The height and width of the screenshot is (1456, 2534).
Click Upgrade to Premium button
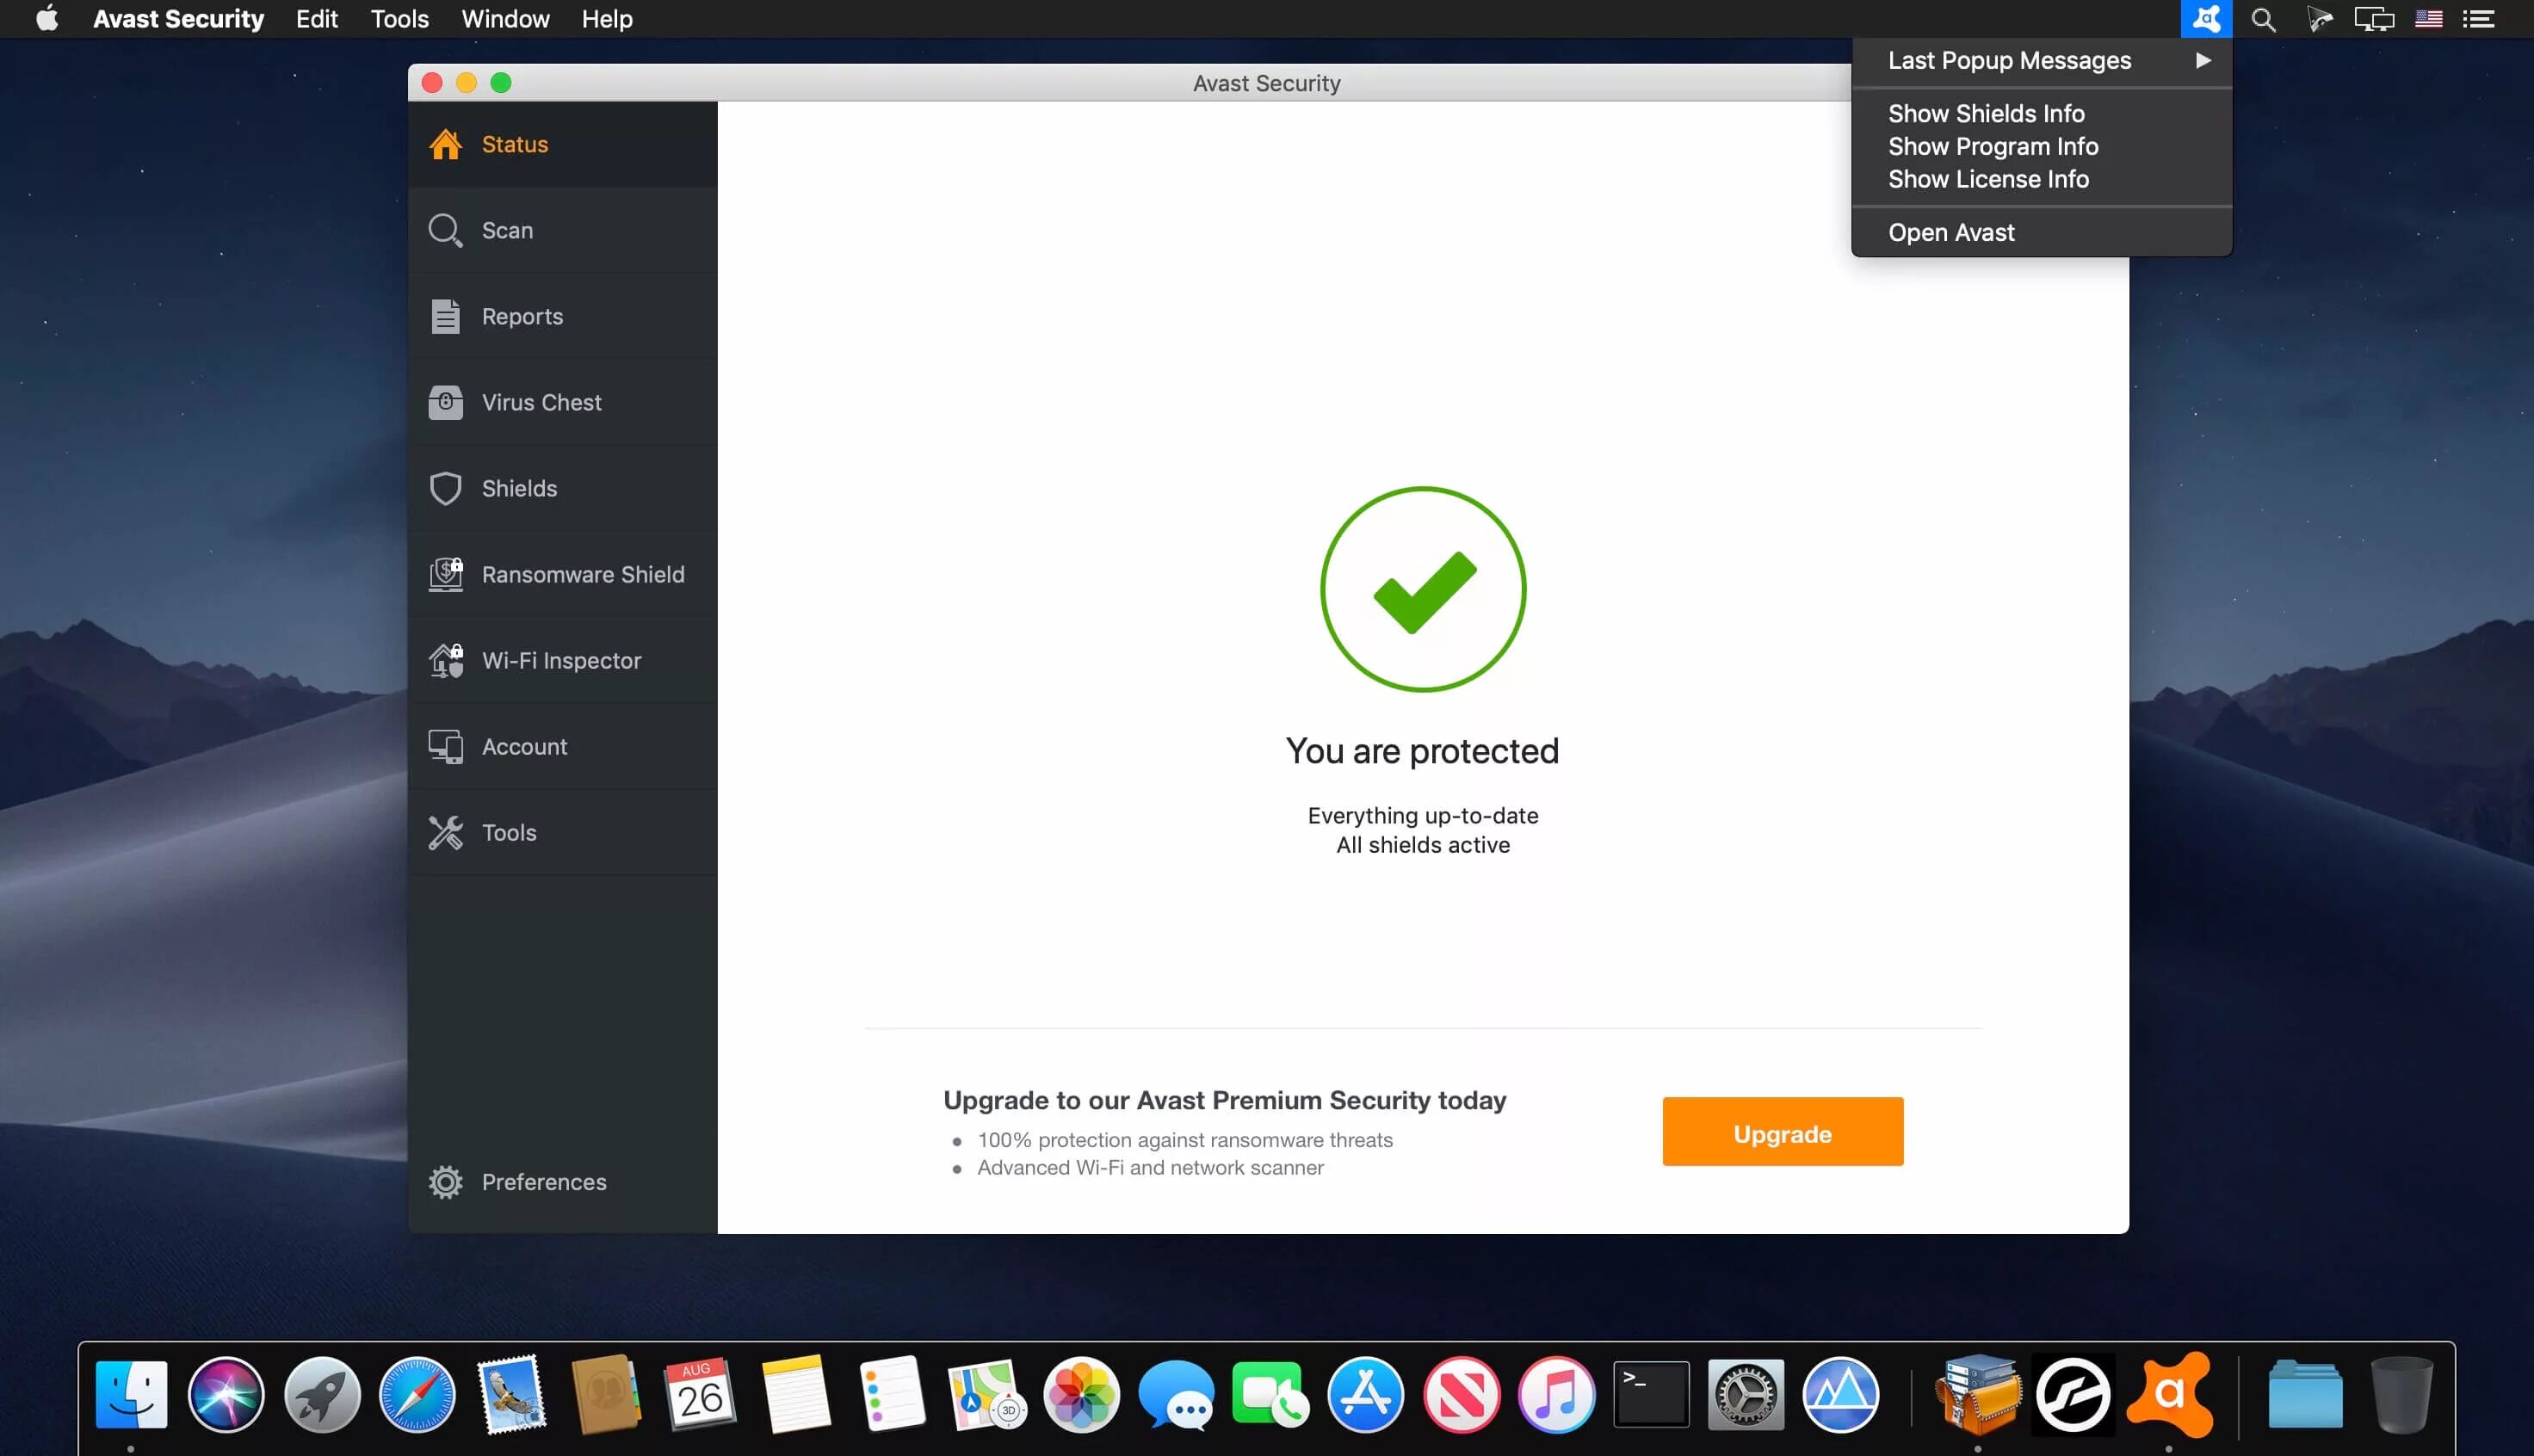coord(1783,1131)
